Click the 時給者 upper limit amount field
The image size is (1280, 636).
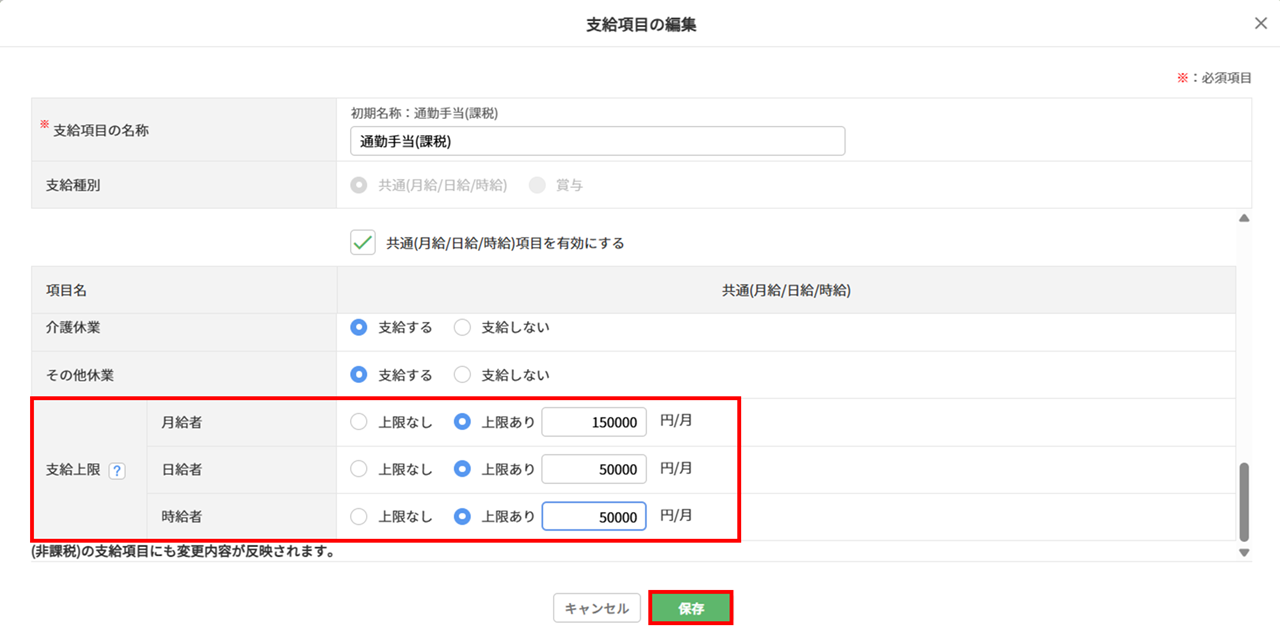[594, 517]
